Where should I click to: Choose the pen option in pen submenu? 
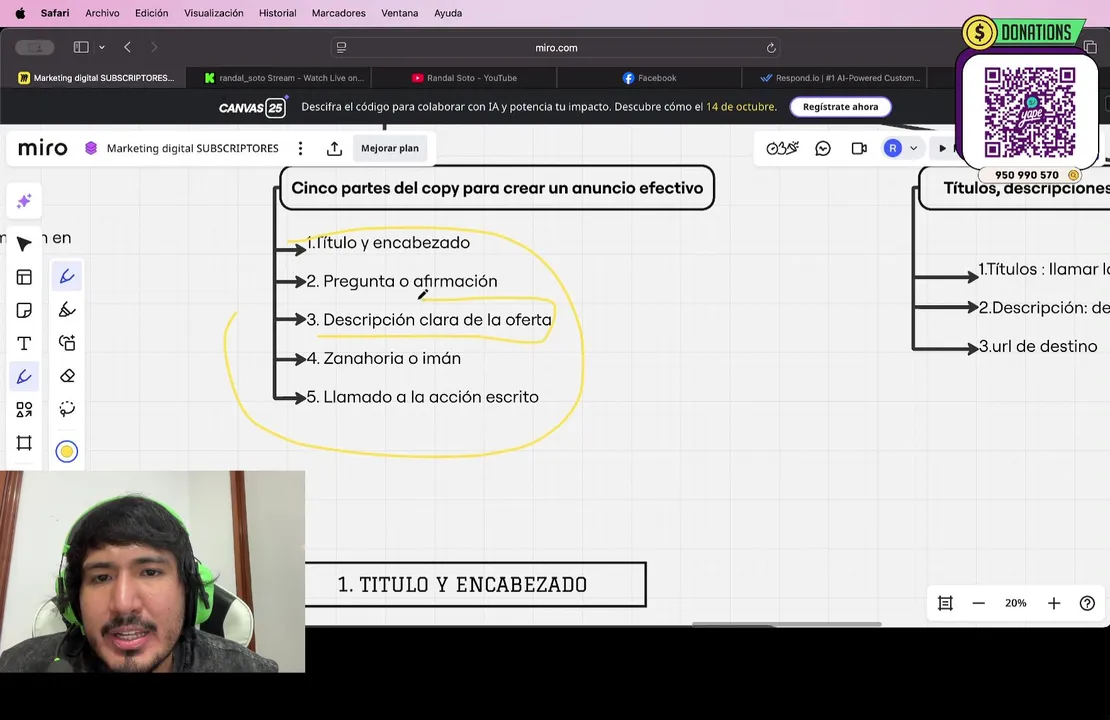click(67, 276)
